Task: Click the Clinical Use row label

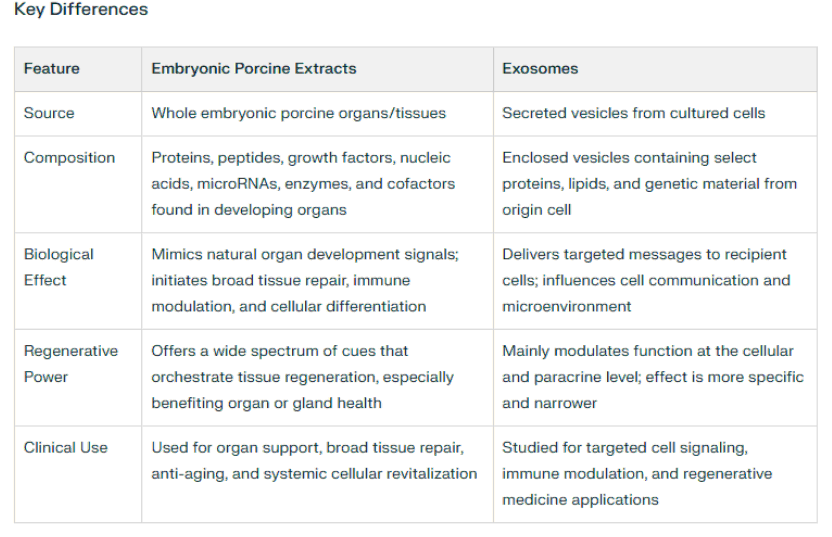Action: (66, 448)
